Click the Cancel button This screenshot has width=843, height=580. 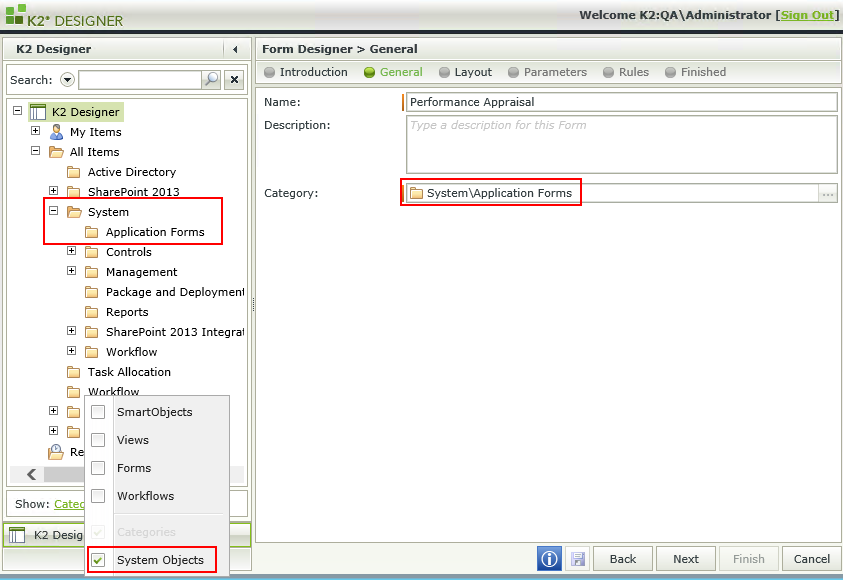(811, 559)
